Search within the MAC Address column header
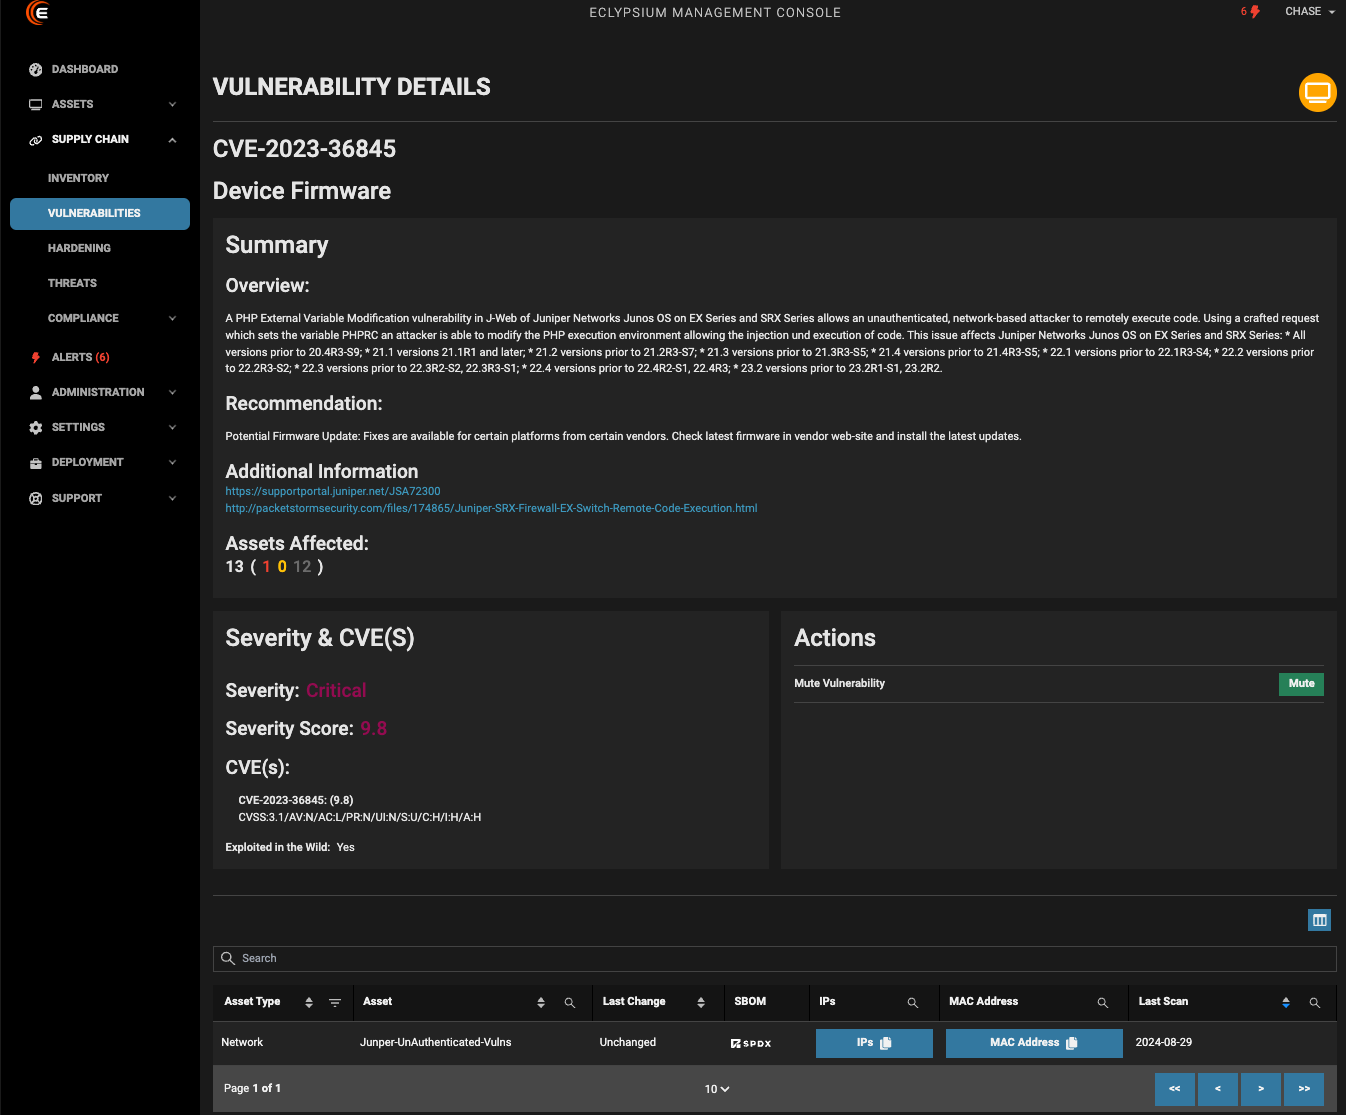The height and width of the screenshot is (1115, 1346). (x=1103, y=1002)
